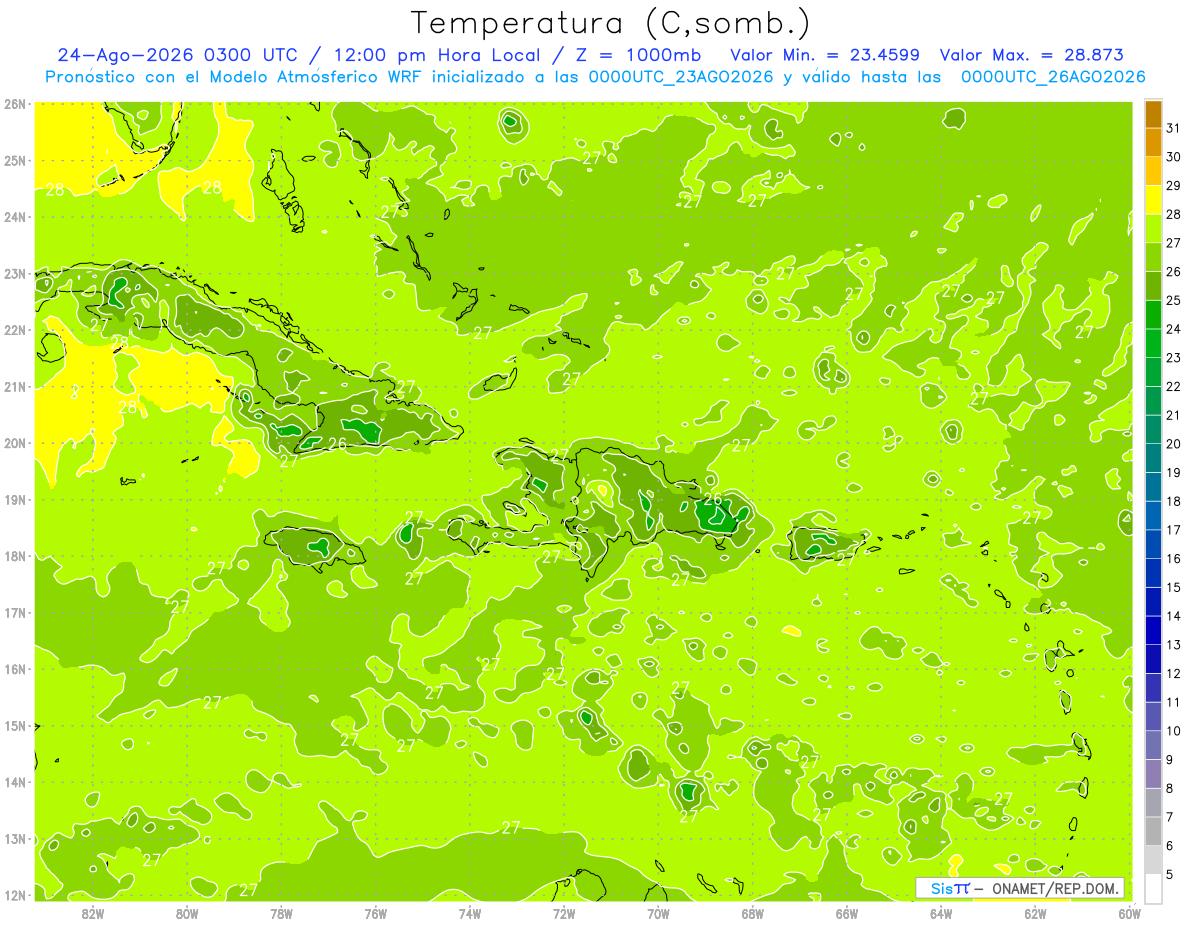The width and height of the screenshot is (1200, 927).
Task: Click the colorbar label '20'
Action: [x=1173, y=443]
